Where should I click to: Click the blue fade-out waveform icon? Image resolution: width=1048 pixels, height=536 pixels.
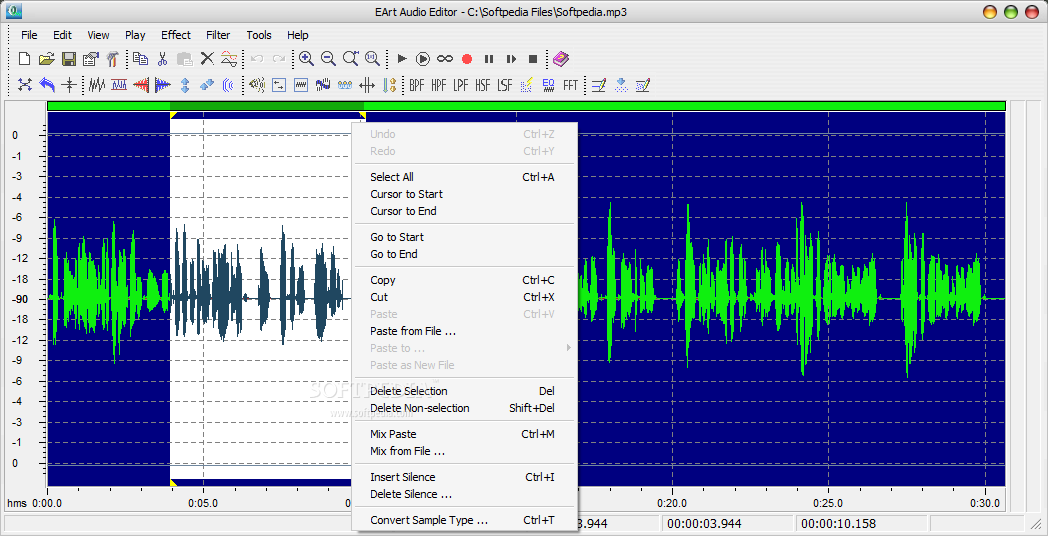pos(163,85)
